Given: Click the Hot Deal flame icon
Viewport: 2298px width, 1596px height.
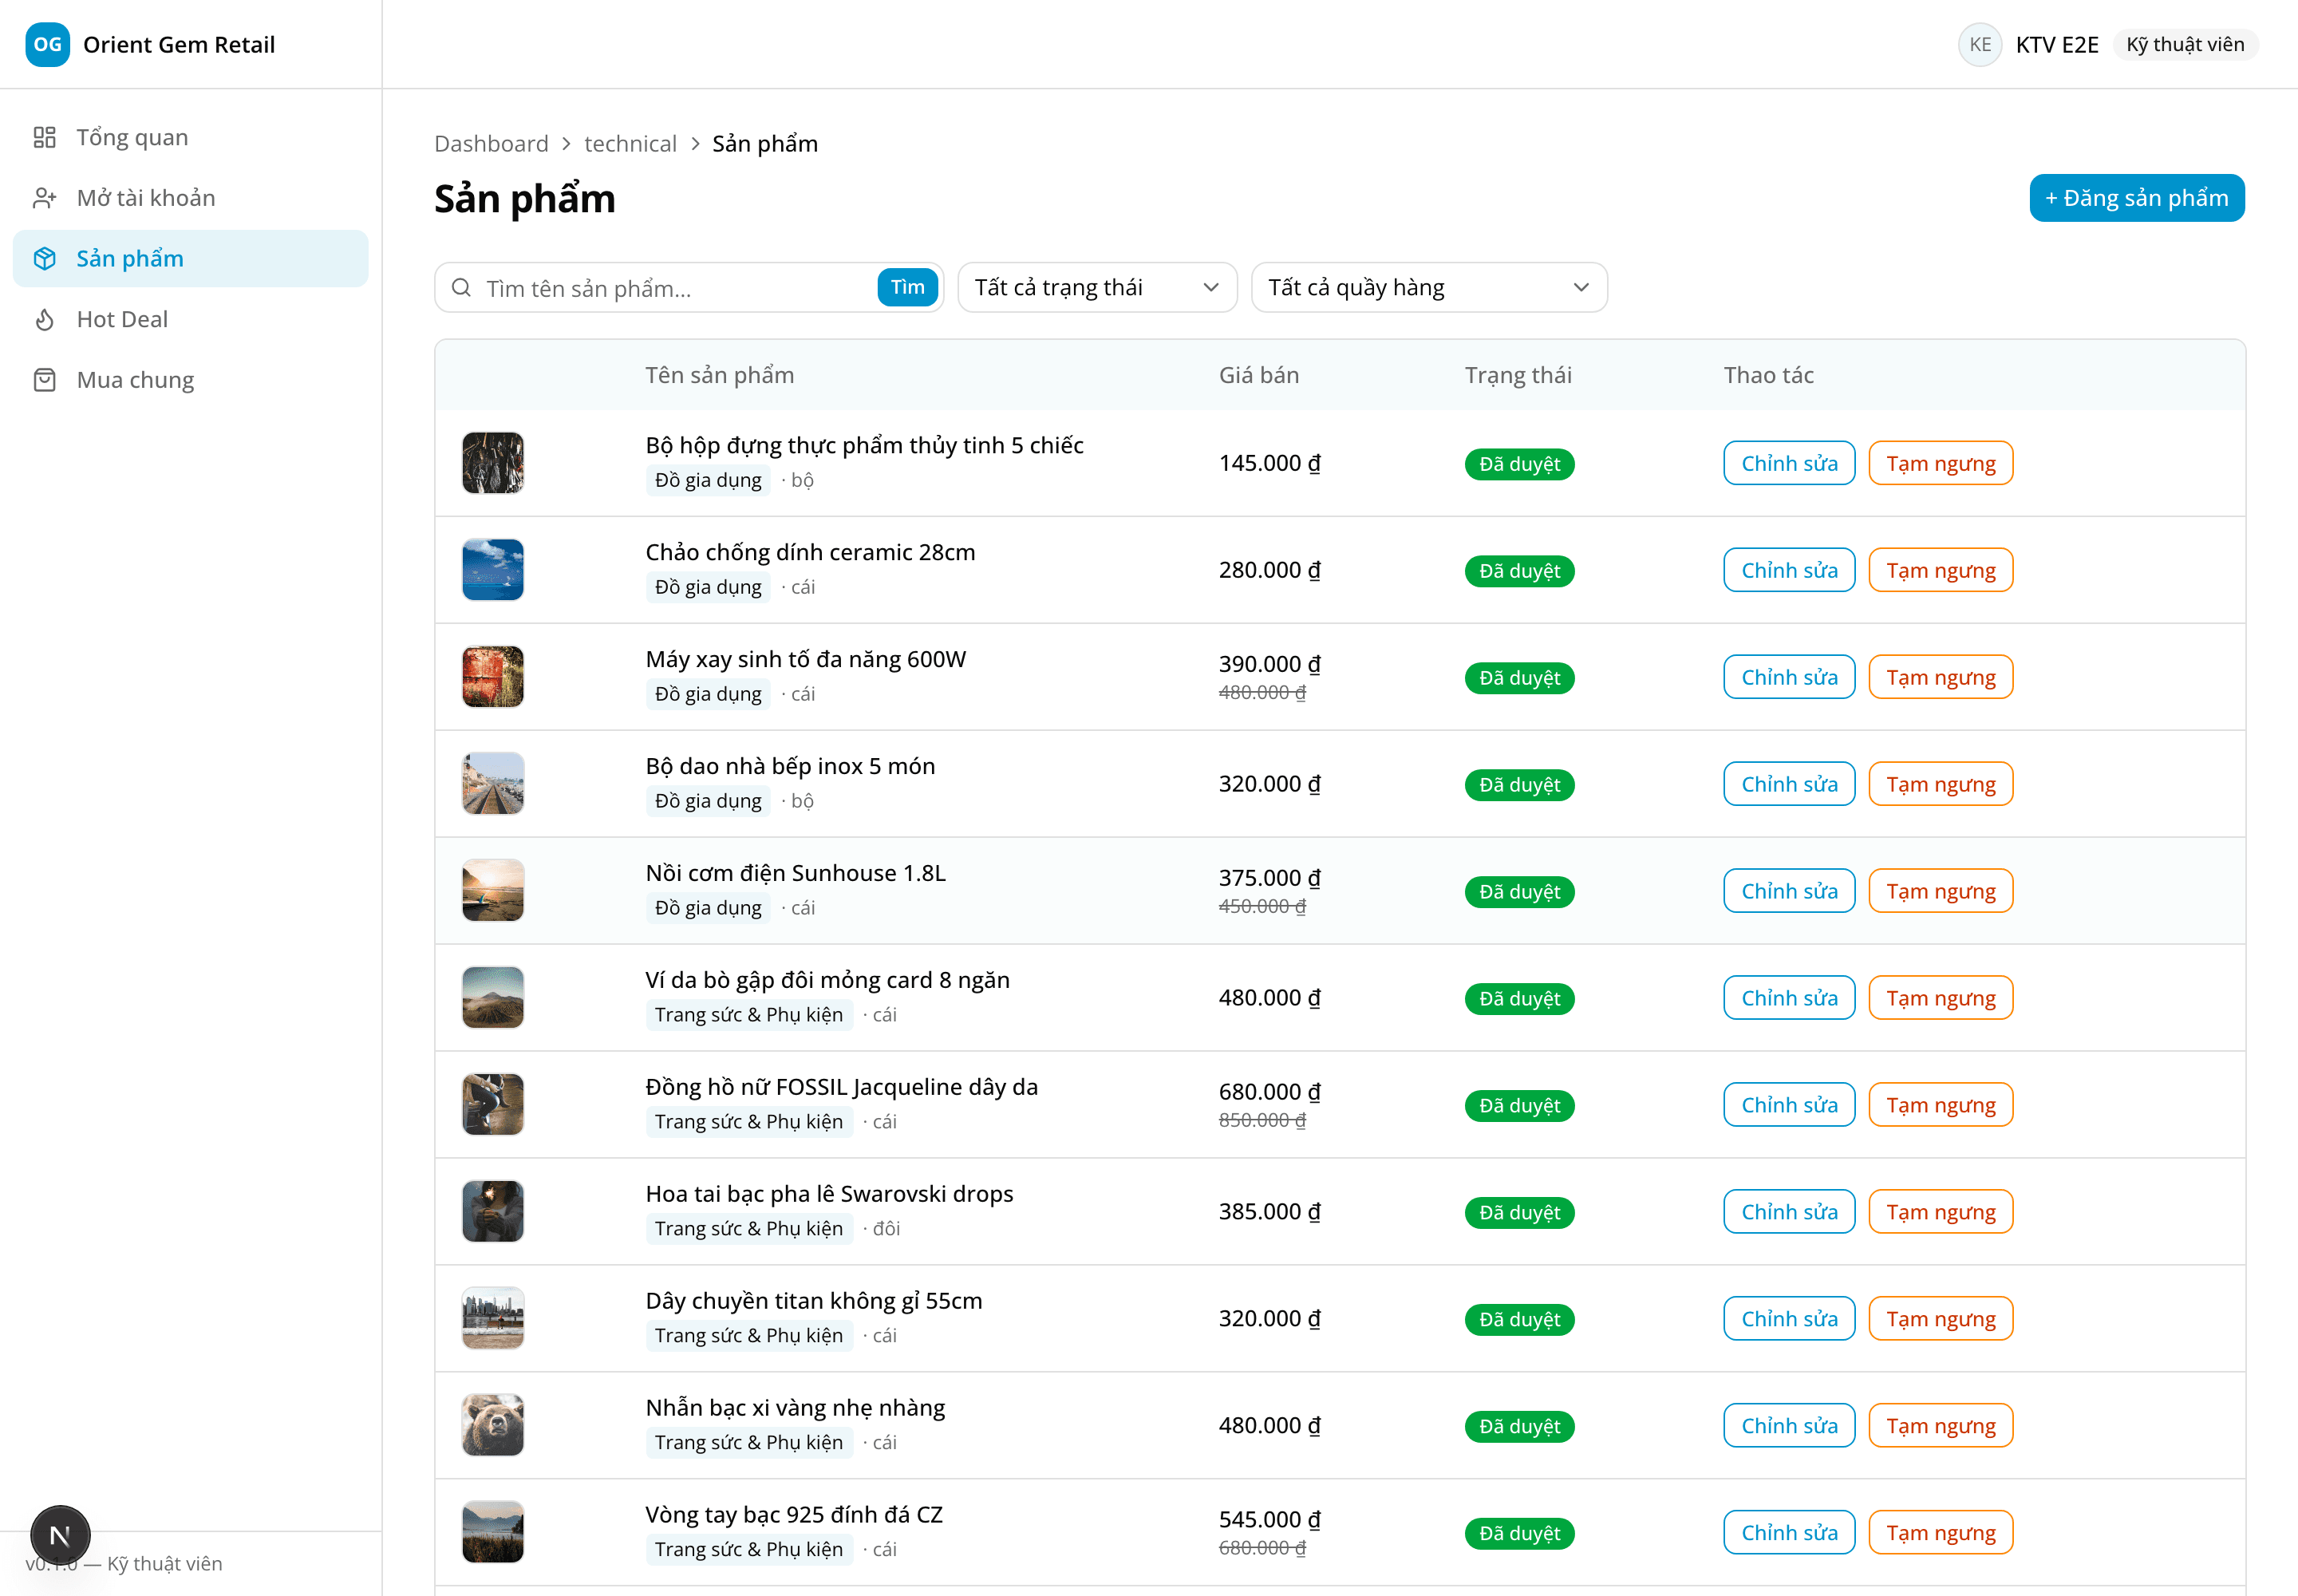Looking at the screenshot, I should [x=45, y=320].
